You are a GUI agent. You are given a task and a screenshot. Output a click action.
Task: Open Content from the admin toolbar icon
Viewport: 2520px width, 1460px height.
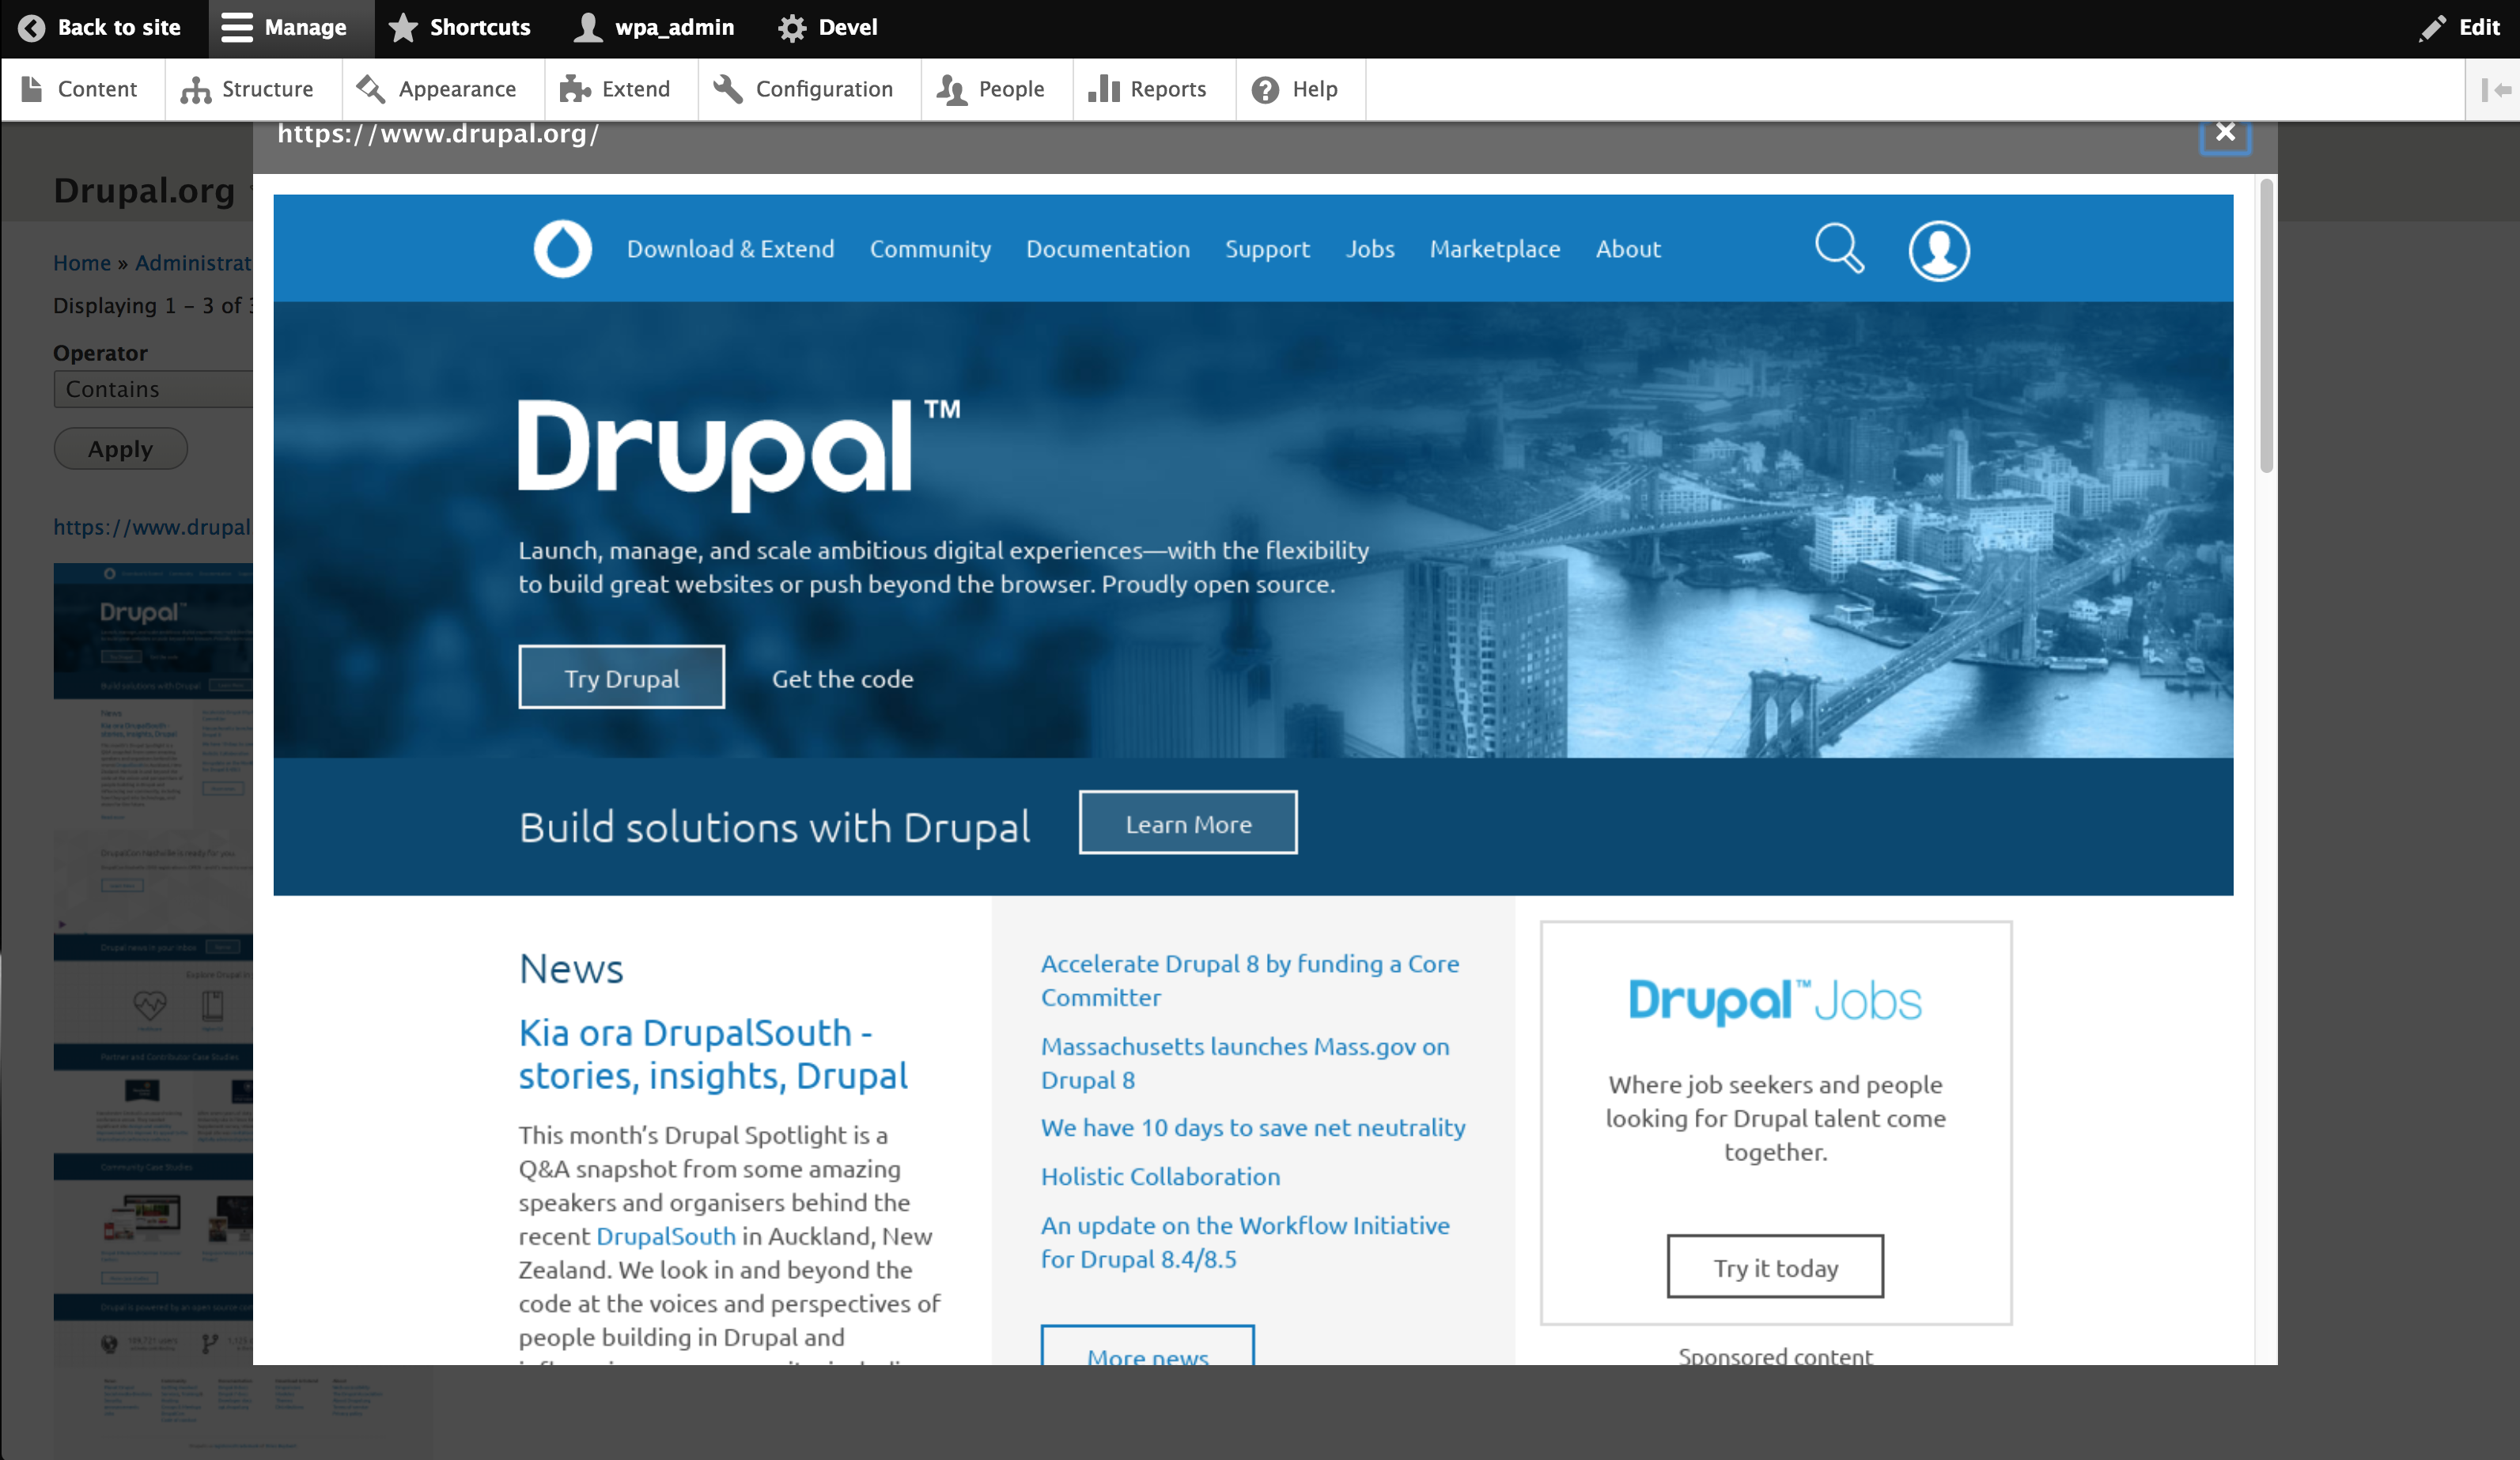coord(31,88)
